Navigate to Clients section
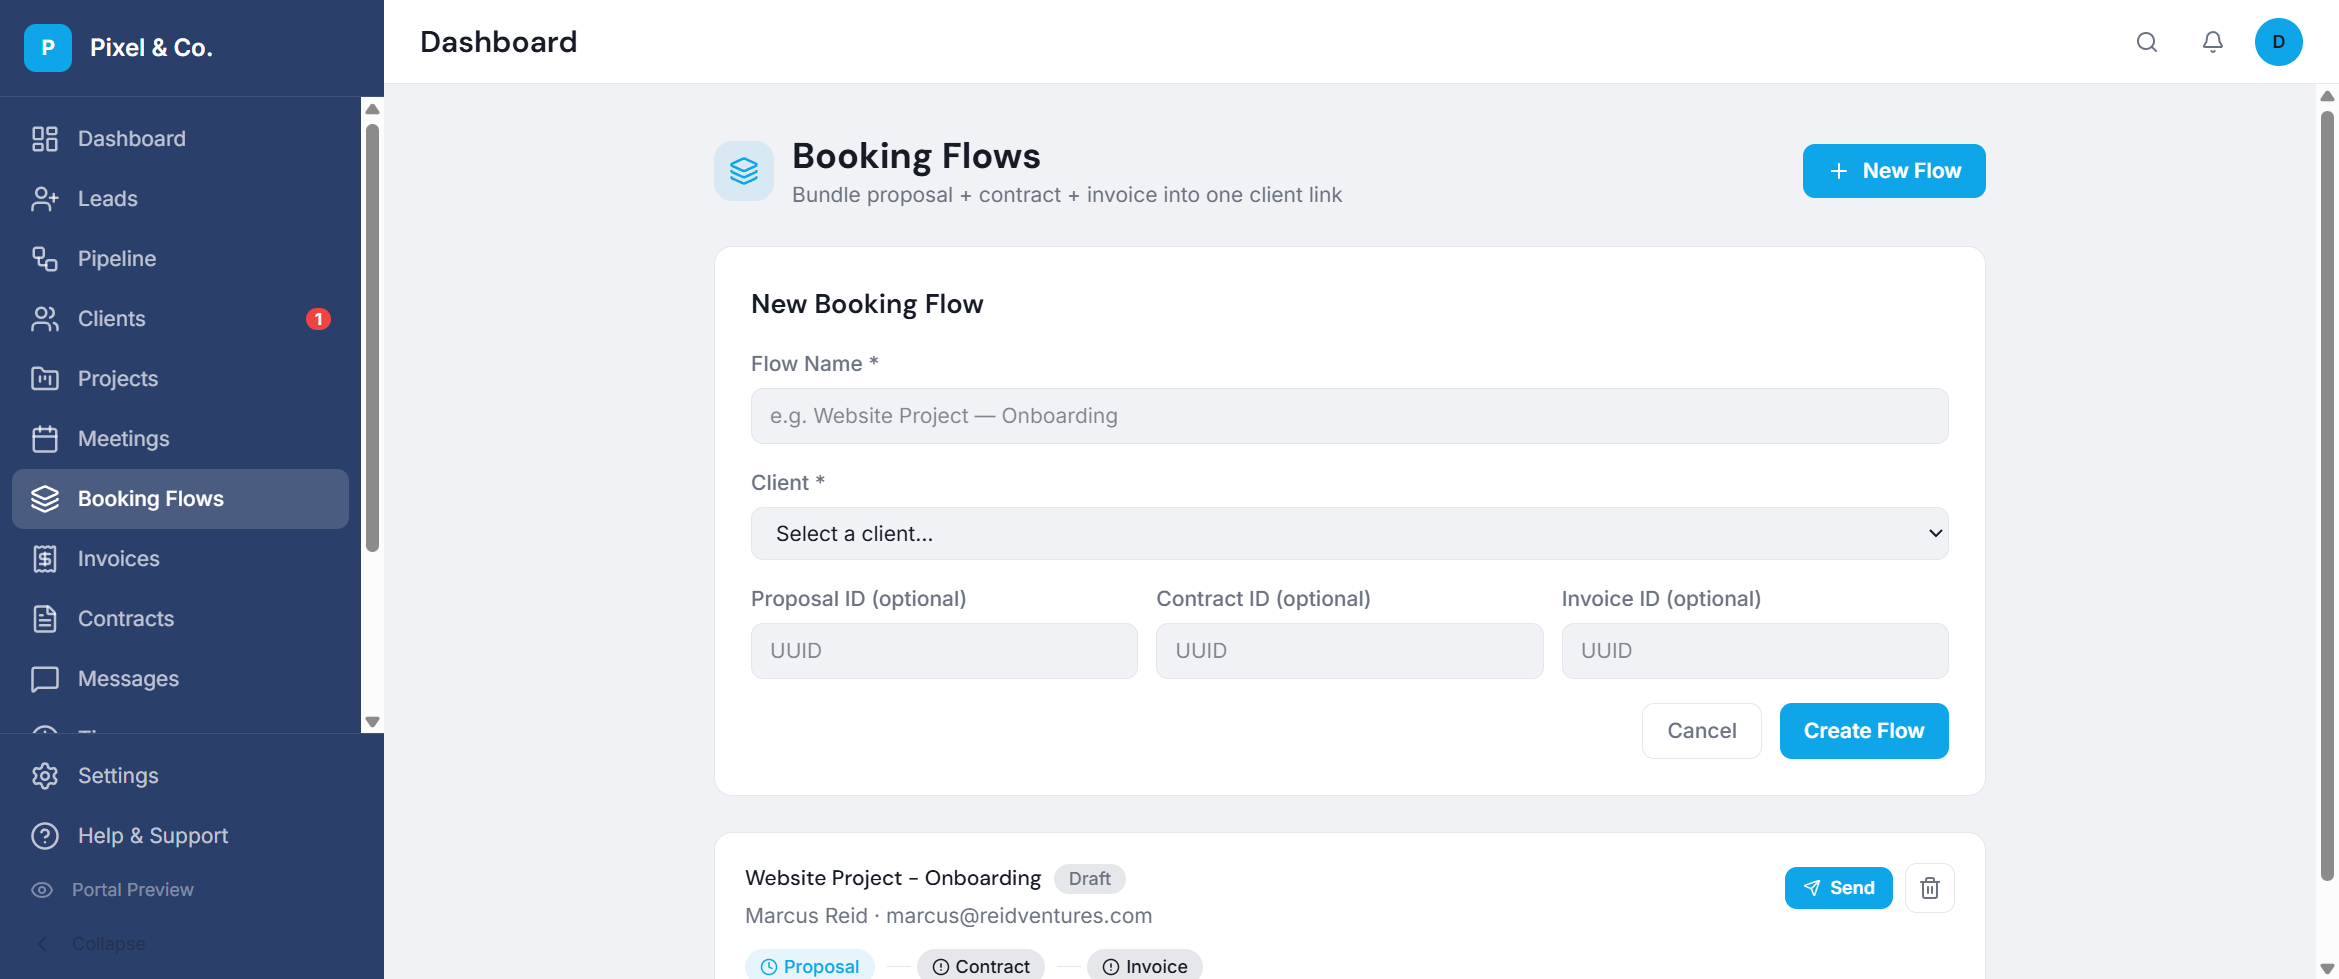 (x=111, y=319)
